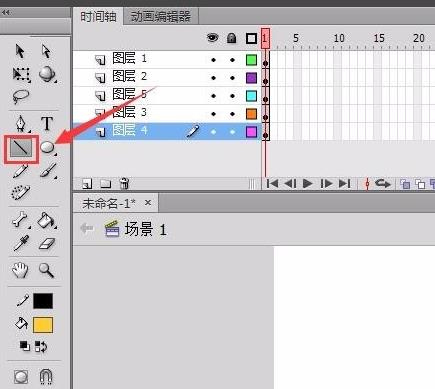Screen dimensions: 435x389
Task: Toggle lock dot for 图层 2
Action: click(x=232, y=78)
